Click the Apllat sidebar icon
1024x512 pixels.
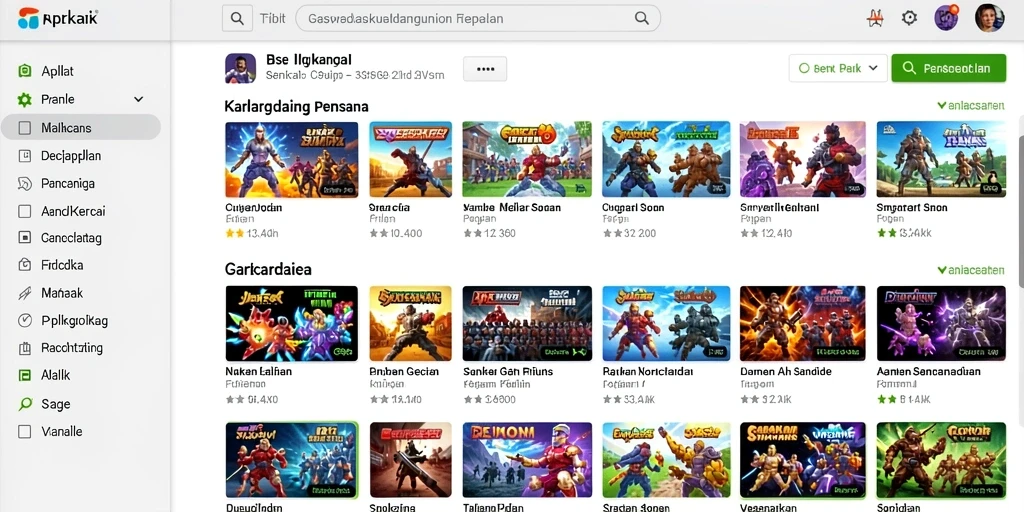click(x=25, y=71)
